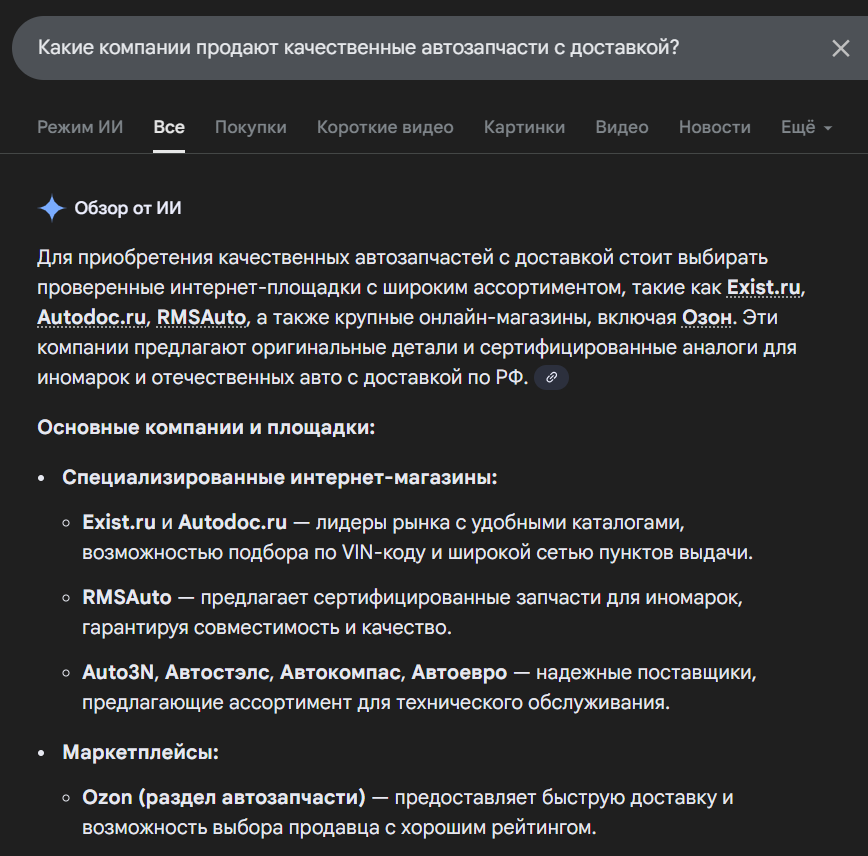Open the source link chip after the intro paragraph
Screen dimensions: 868x856
(x=551, y=378)
